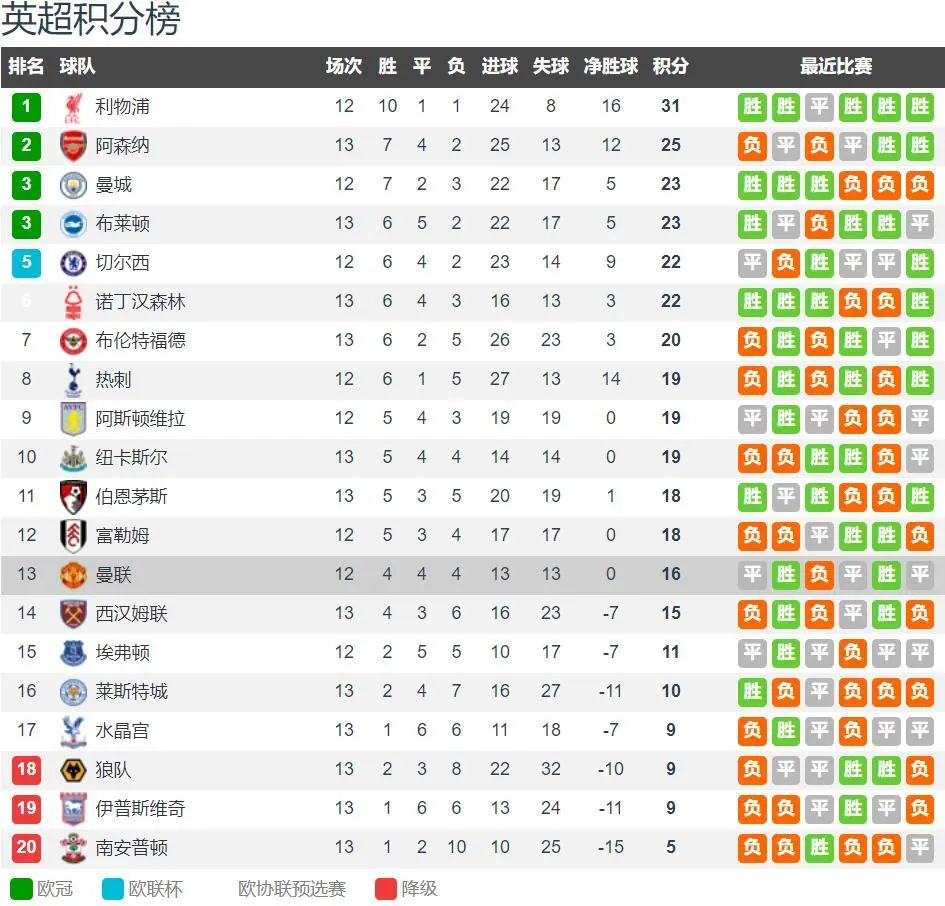Click the 净胜球 column header
This screenshot has height=906, width=945.
click(611, 66)
